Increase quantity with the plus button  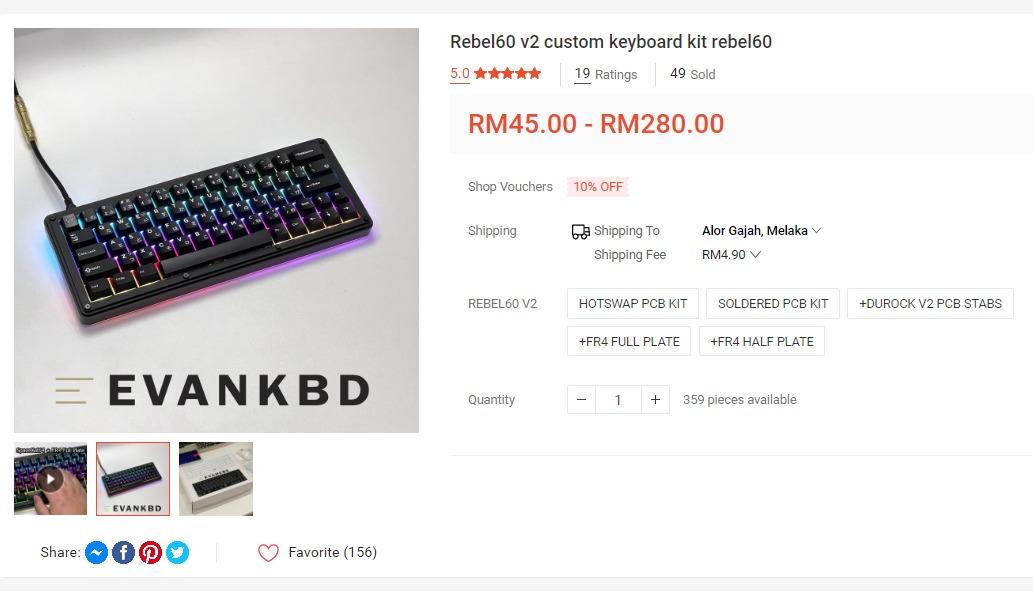click(655, 399)
